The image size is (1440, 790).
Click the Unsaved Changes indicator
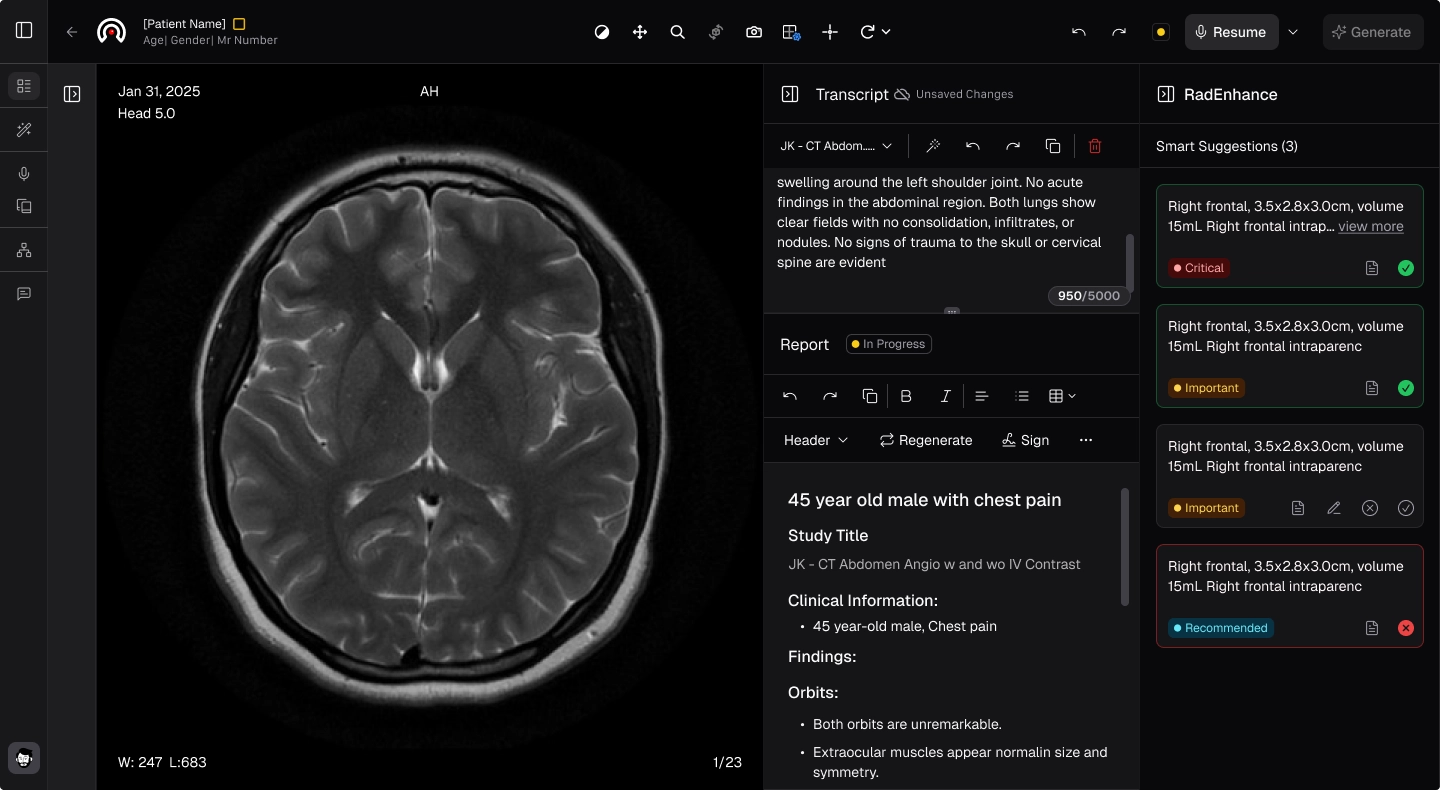(x=954, y=94)
